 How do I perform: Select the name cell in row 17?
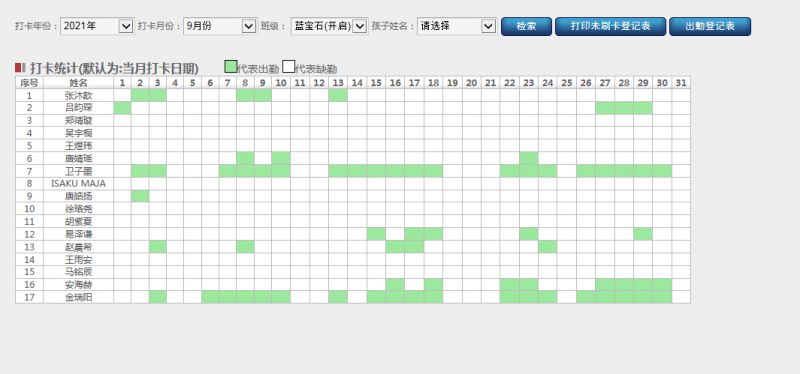click(x=78, y=297)
